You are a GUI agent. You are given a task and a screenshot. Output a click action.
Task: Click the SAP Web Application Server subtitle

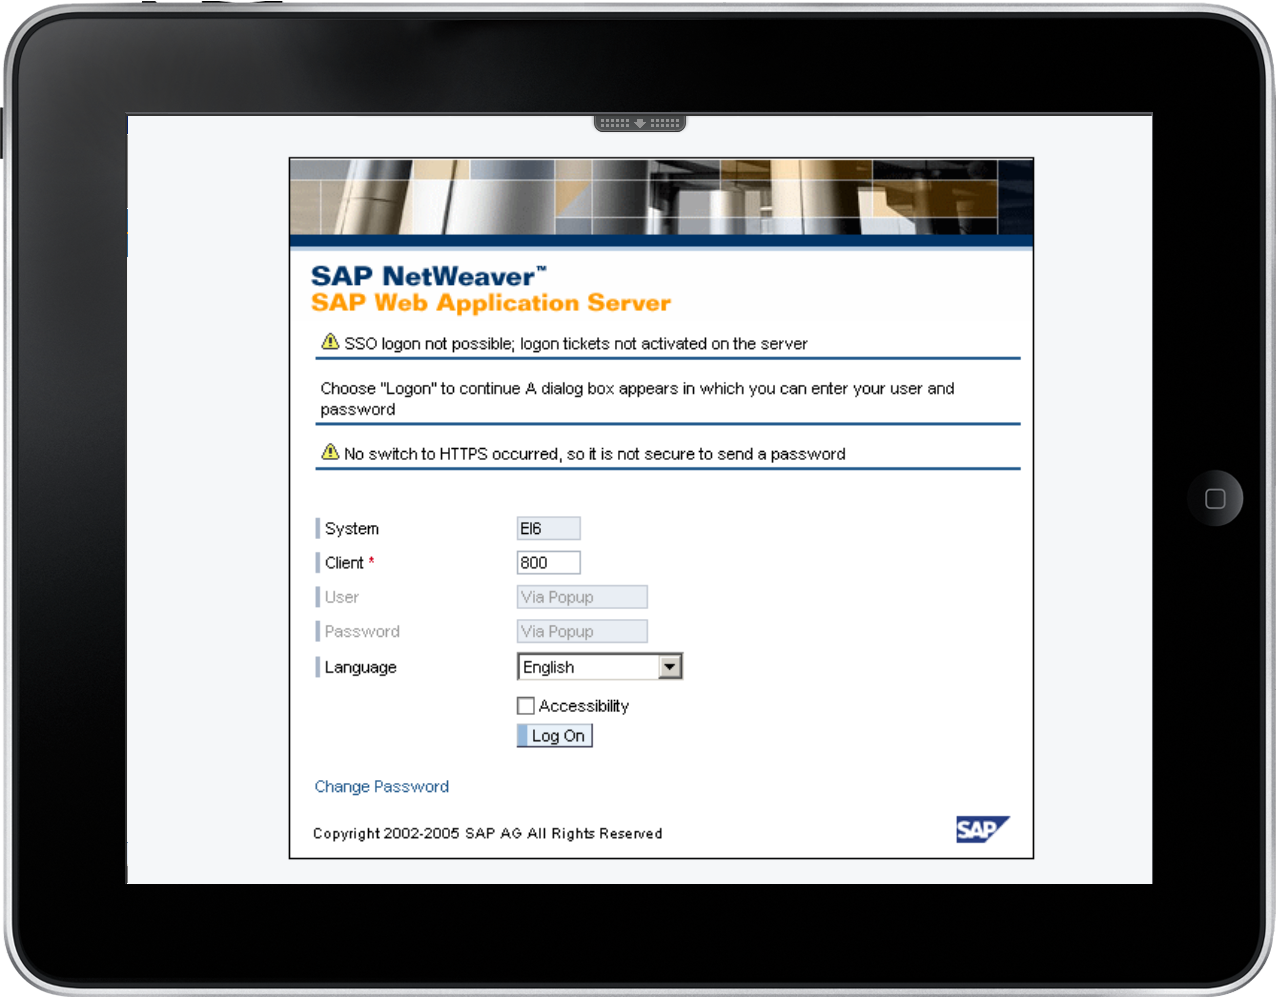click(x=490, y=303)
